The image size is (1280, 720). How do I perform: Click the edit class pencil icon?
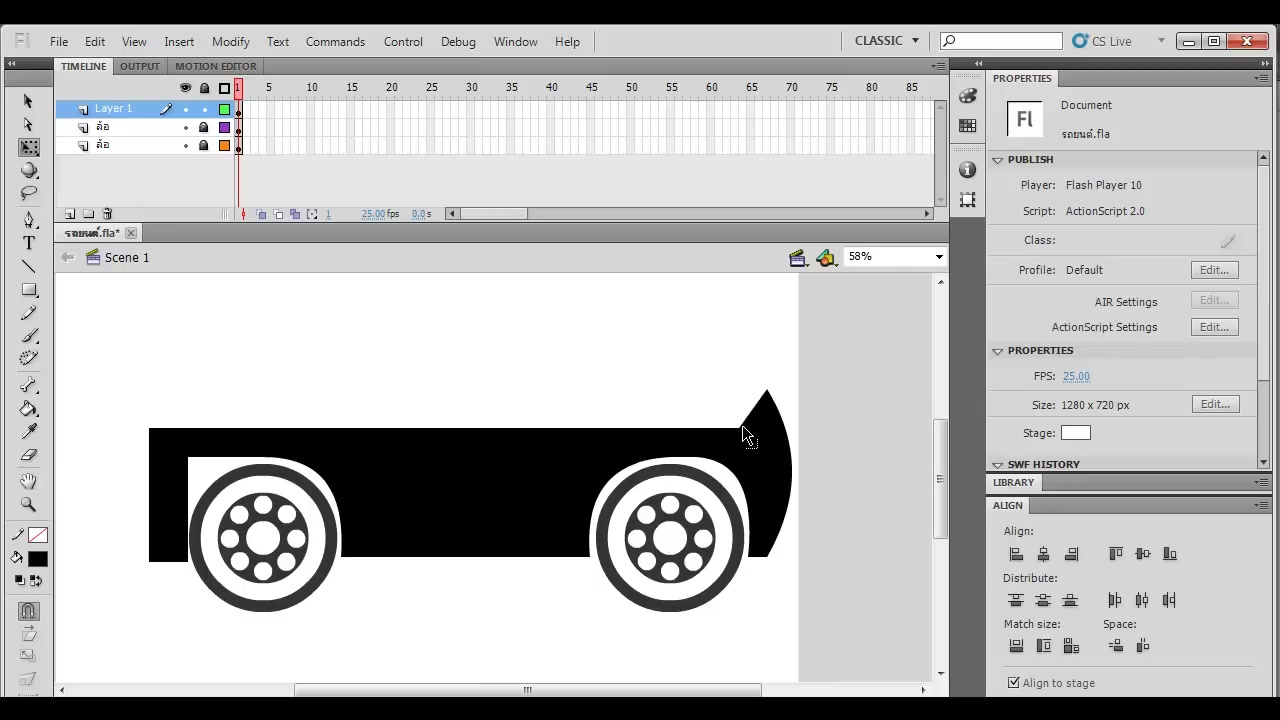tap(1228, 241)
